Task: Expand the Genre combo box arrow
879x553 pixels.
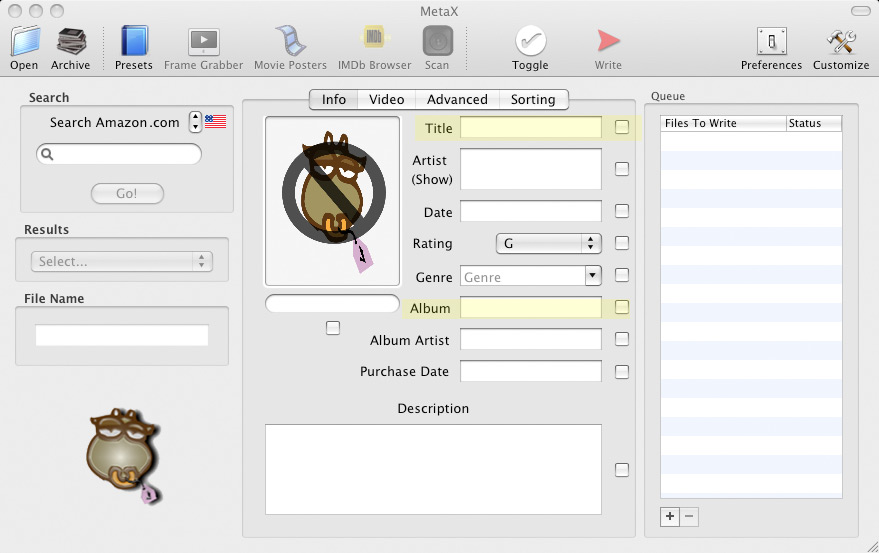Action: tap(593, 275)
